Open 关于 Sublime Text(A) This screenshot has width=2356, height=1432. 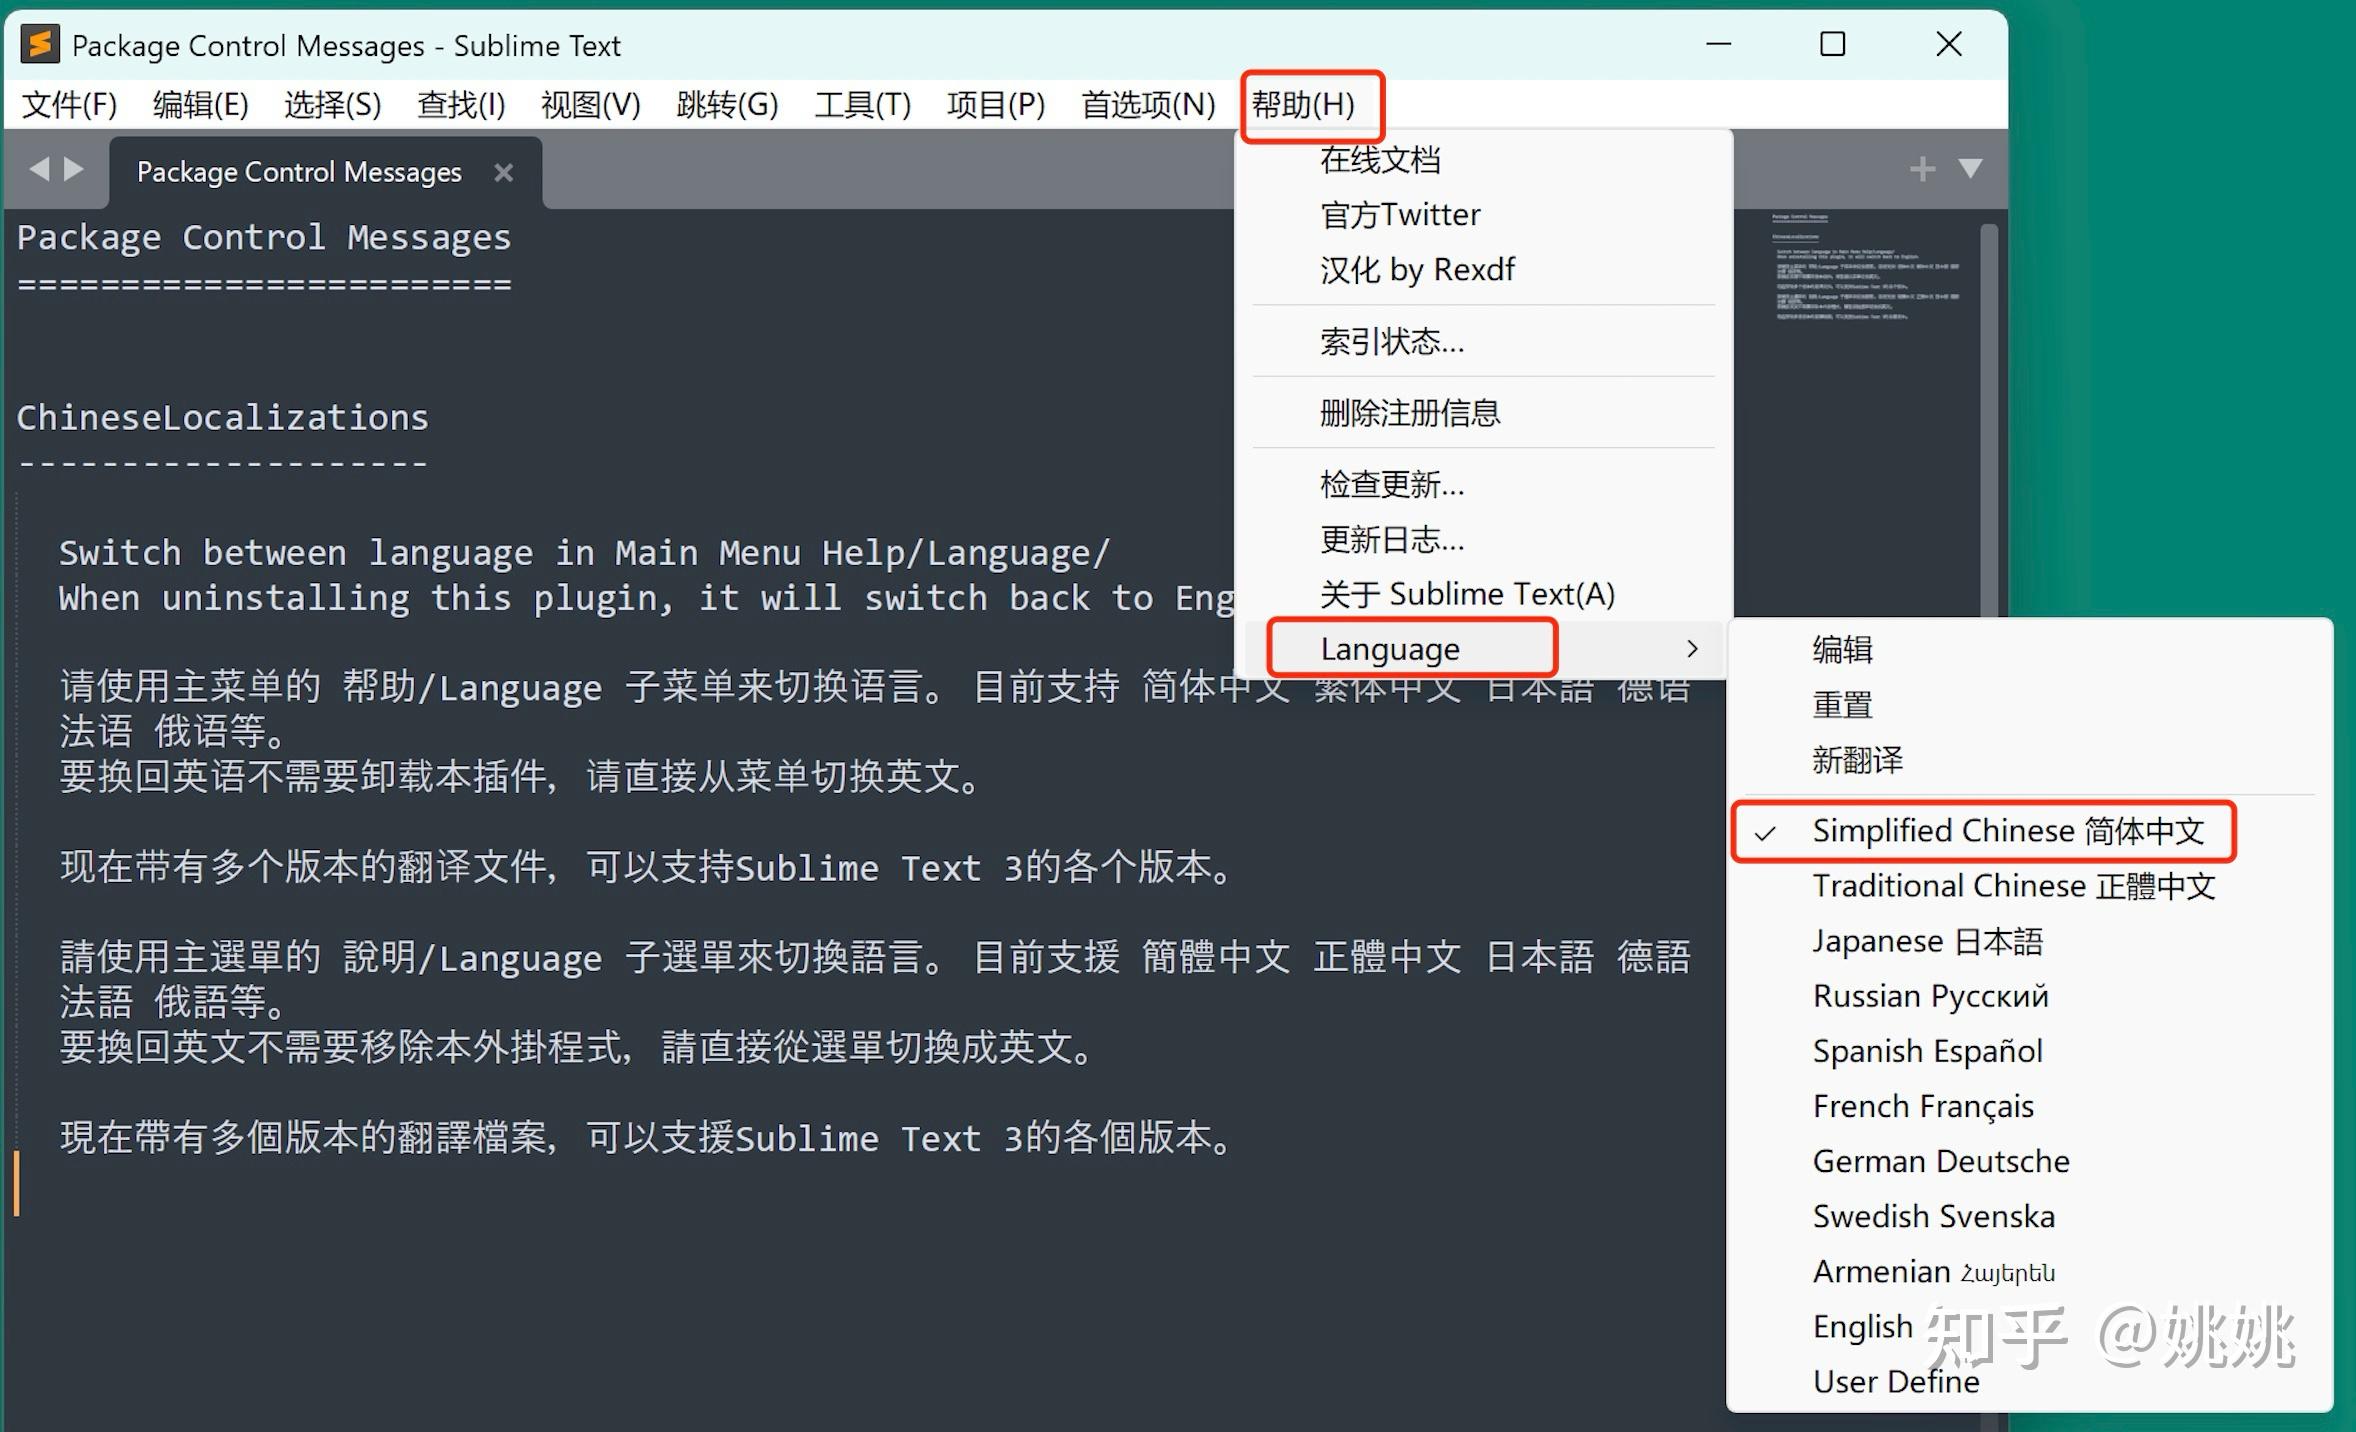click(1466, 593)
